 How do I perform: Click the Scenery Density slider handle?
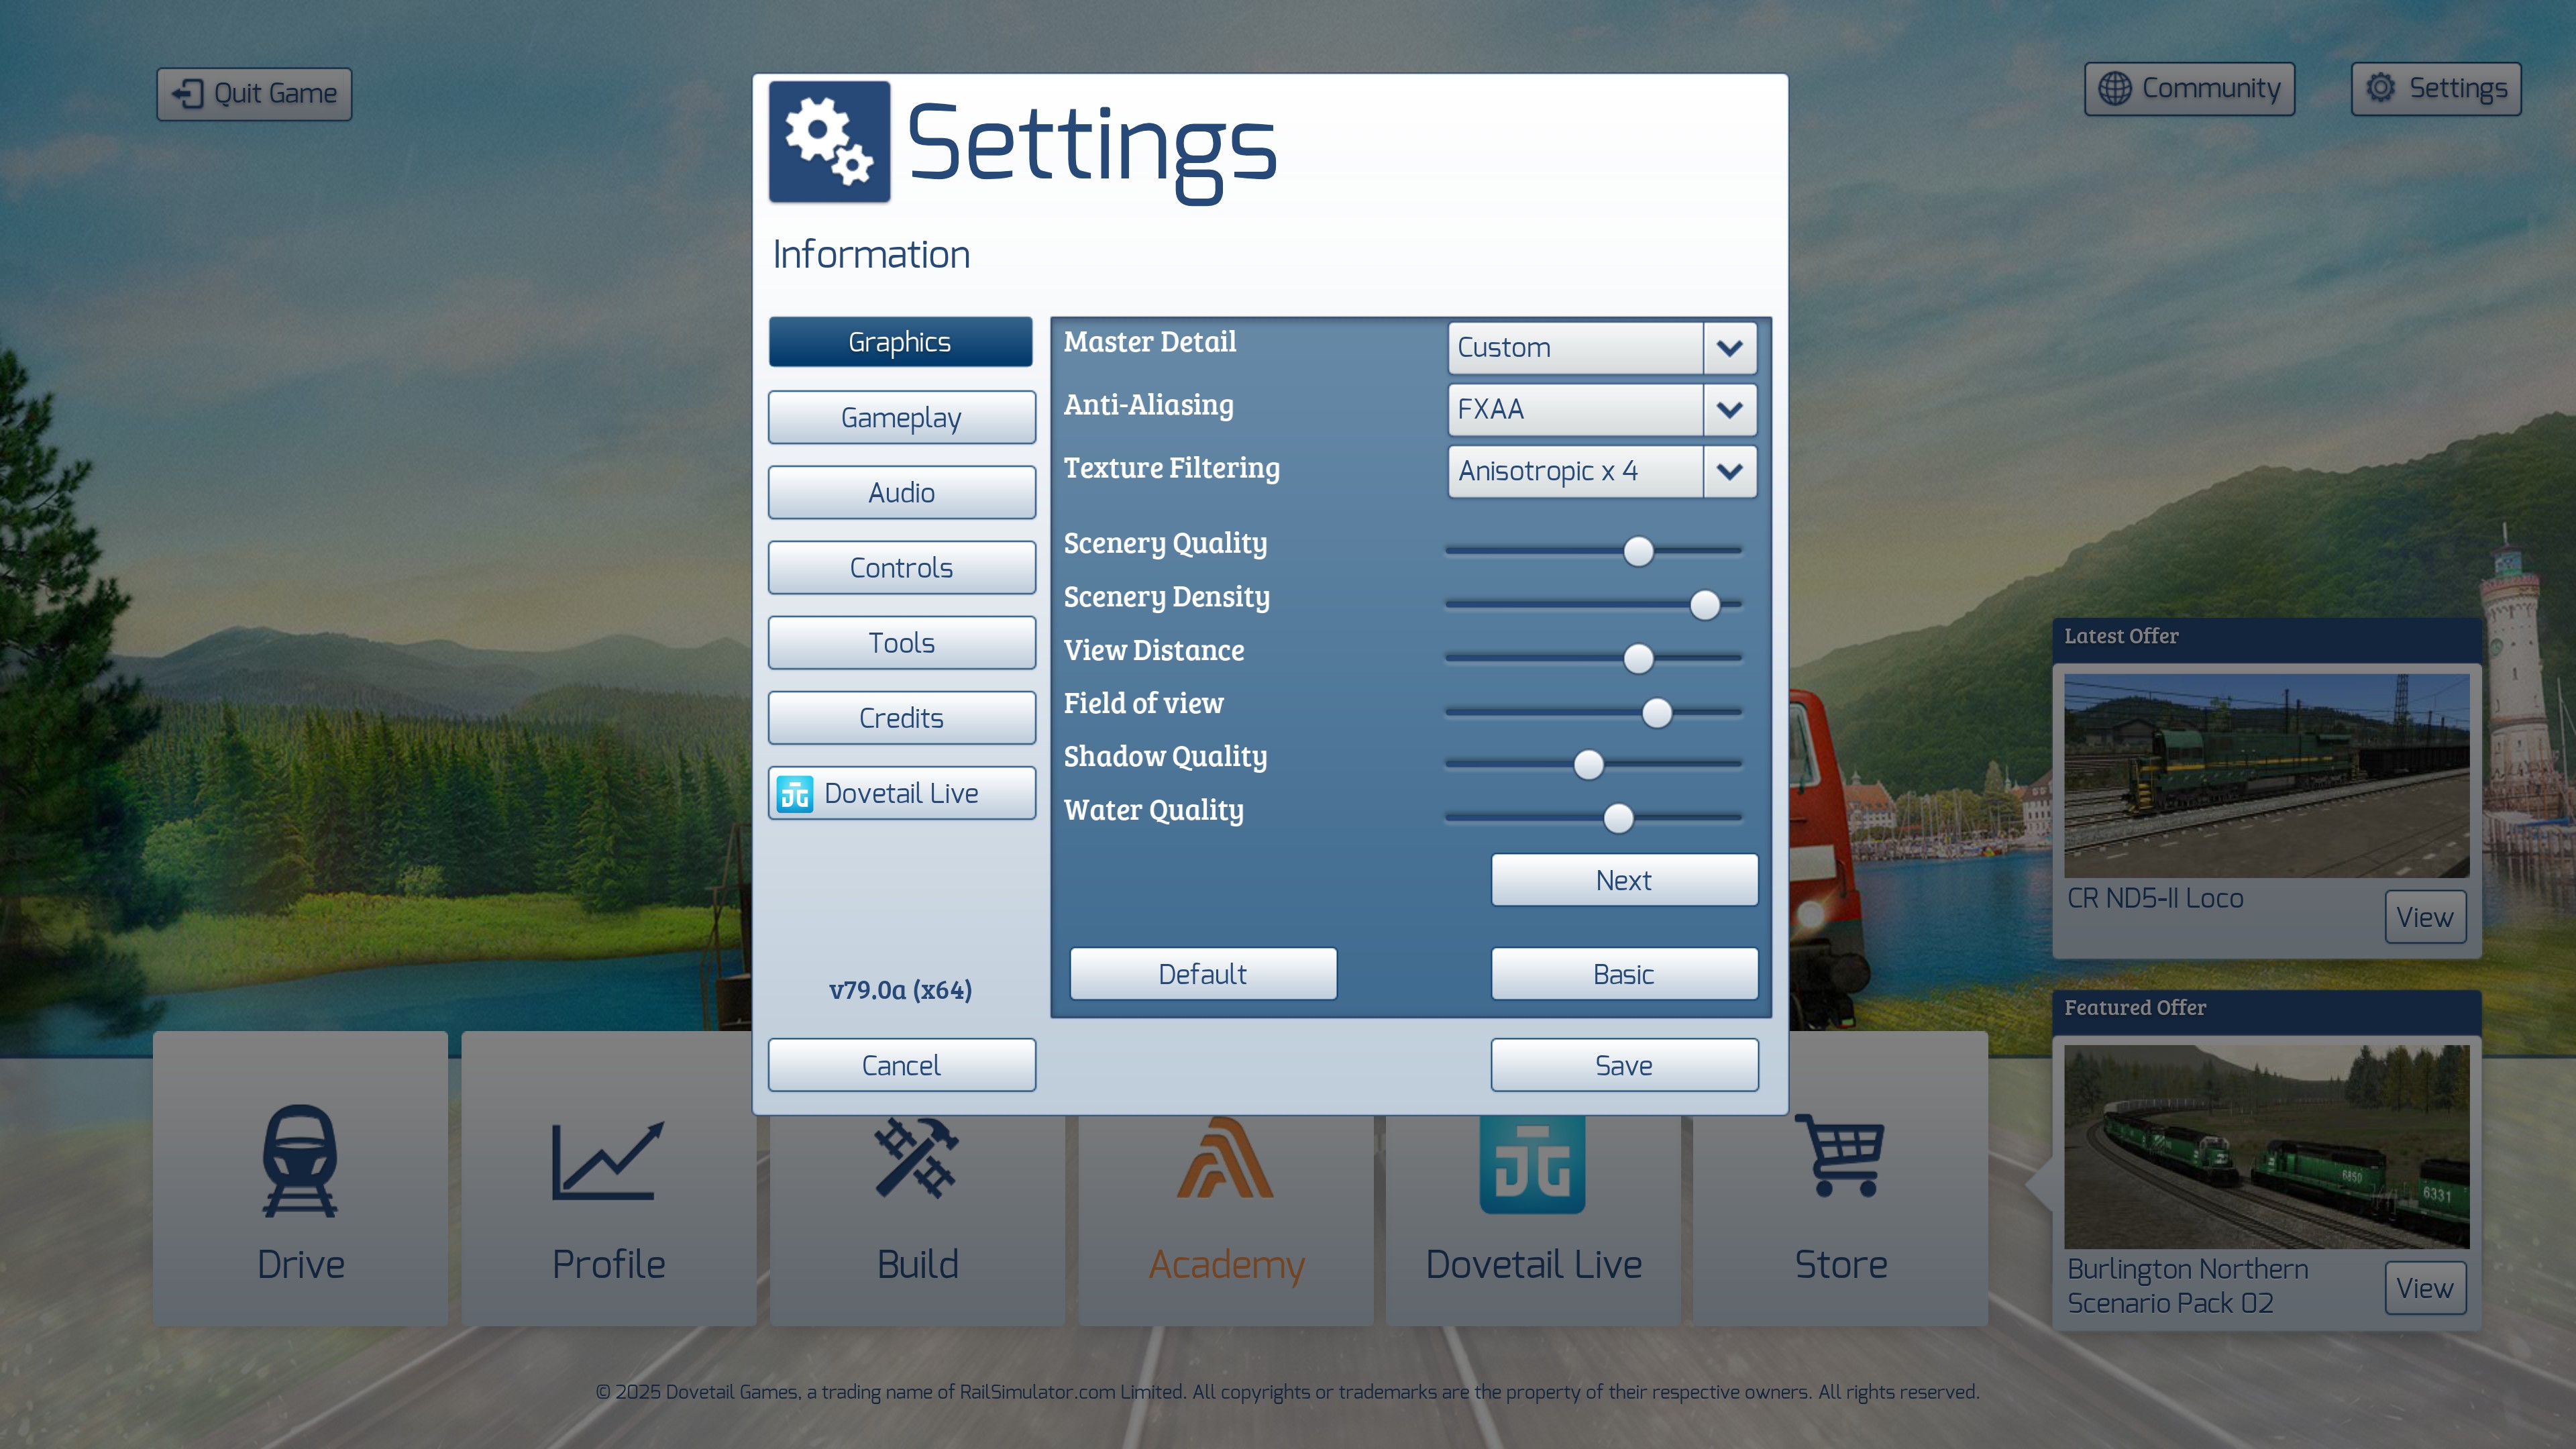[x=1704, y=605]
